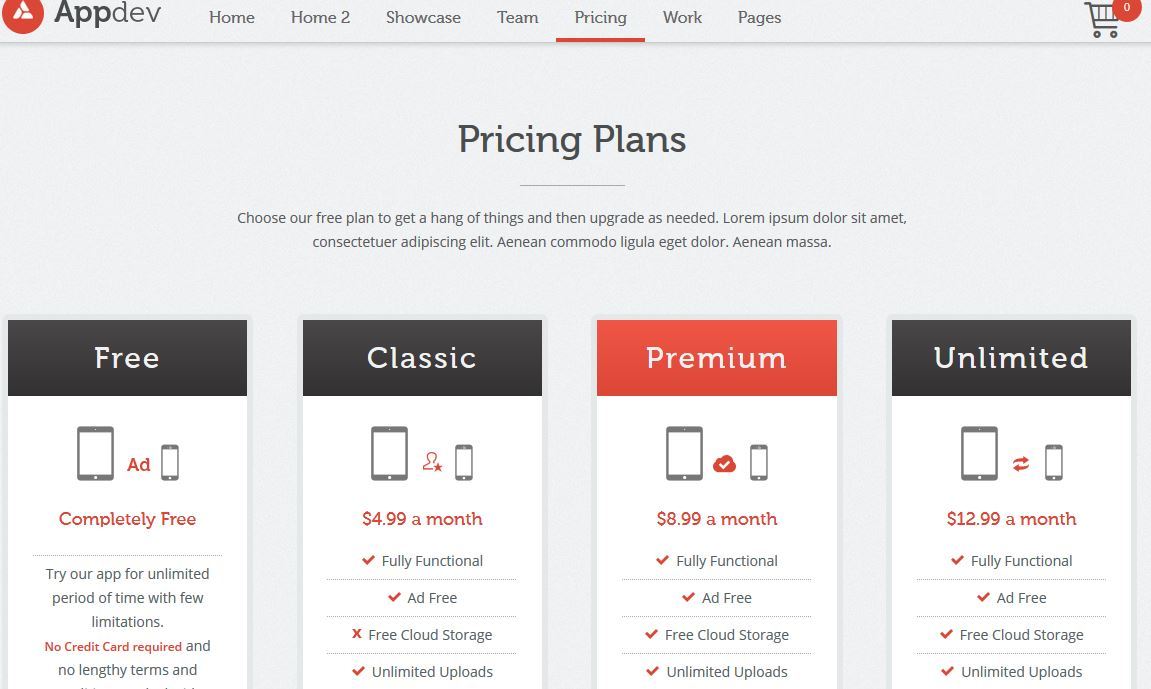Image resolution: width=1151 pixels, height=689 pixels.
Task: Select the Pricing tab in navigation
Action: [x=600, y=18]
